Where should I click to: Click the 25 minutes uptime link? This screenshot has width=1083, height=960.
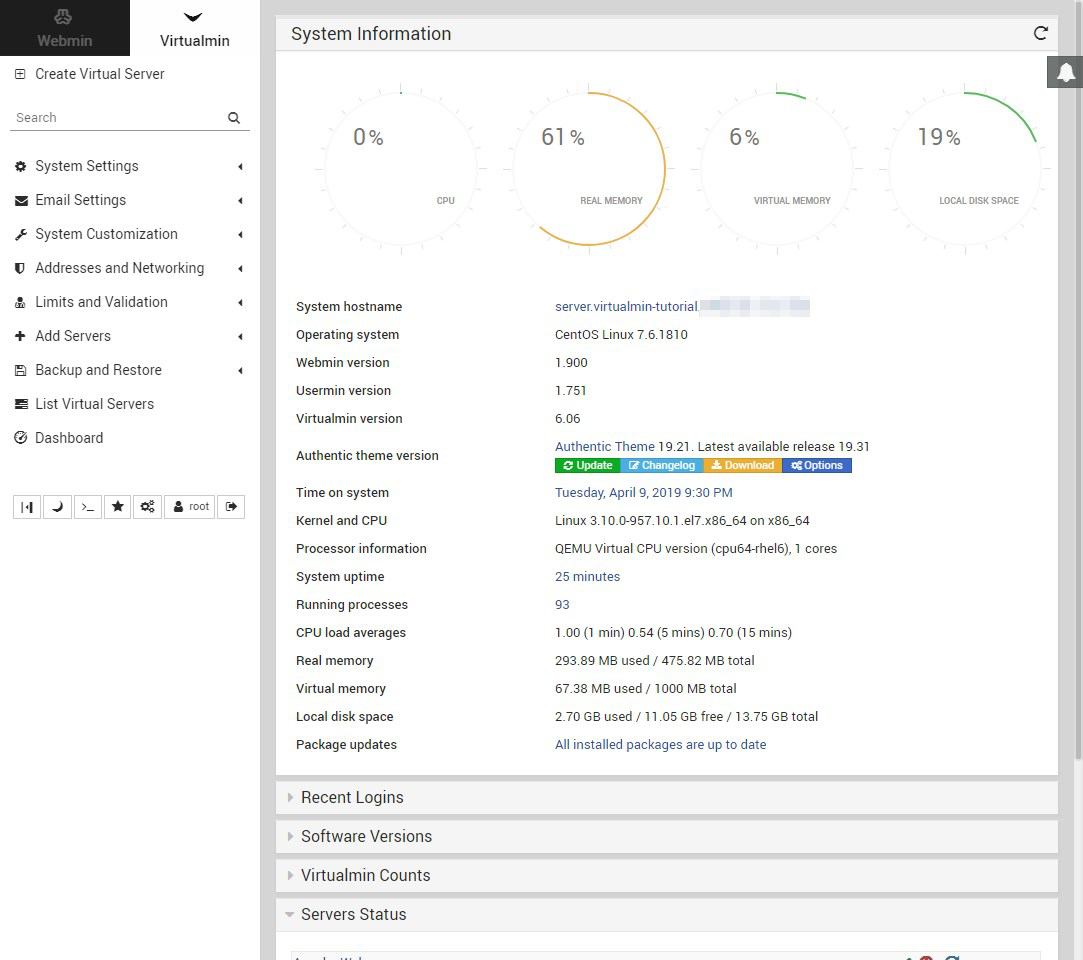[587, 577]
